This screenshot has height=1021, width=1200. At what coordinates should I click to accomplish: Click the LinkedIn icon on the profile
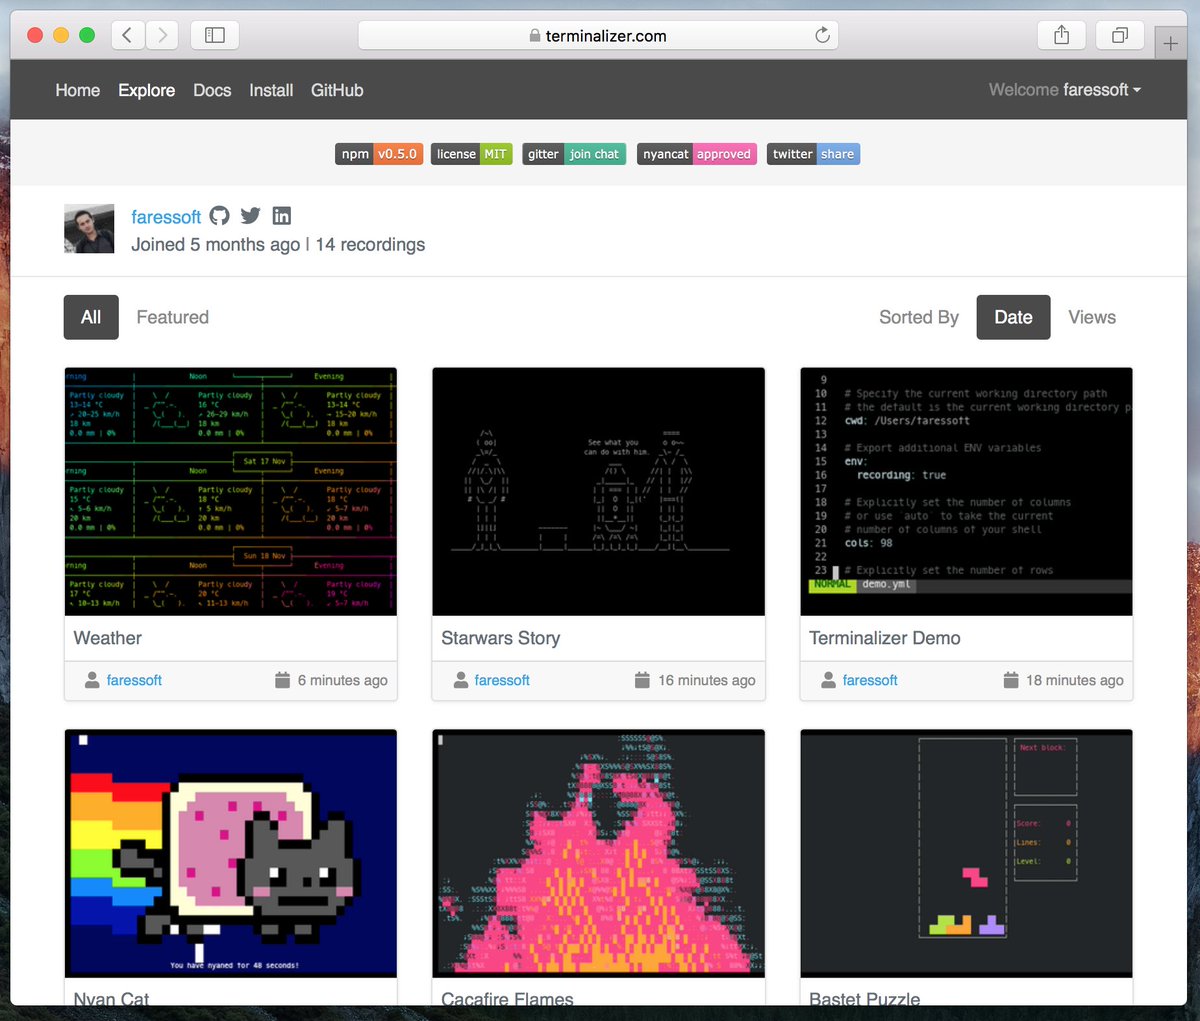pyautogui.click(x=281, y=215)
